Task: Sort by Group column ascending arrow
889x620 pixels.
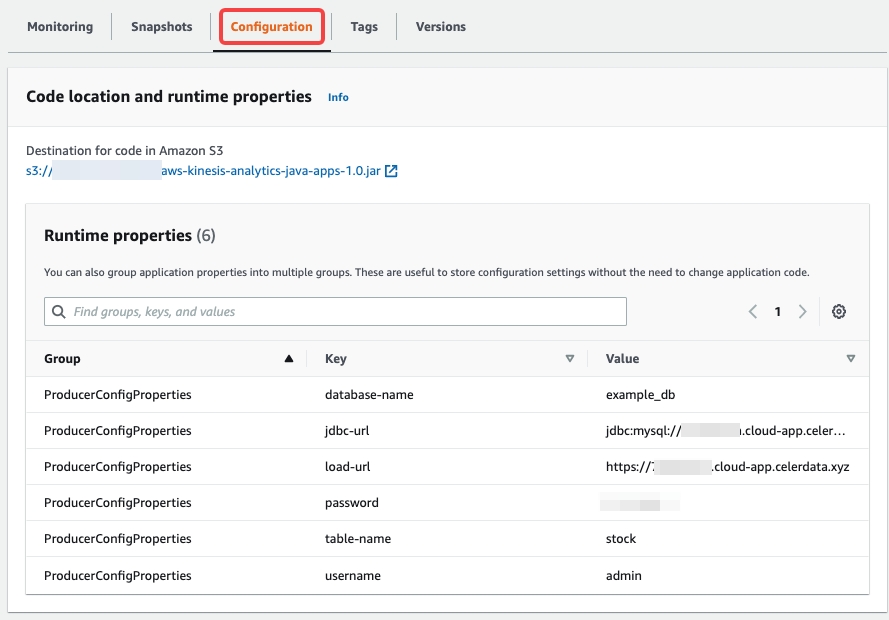Action: point(289,359)
